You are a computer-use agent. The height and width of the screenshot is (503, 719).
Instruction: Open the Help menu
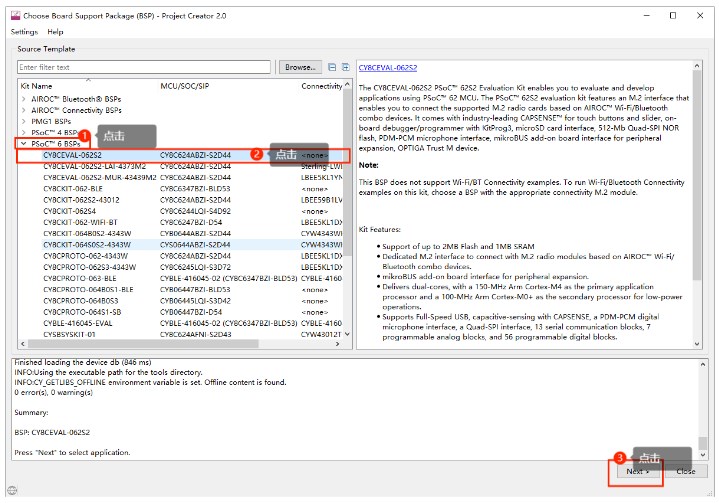55,32
